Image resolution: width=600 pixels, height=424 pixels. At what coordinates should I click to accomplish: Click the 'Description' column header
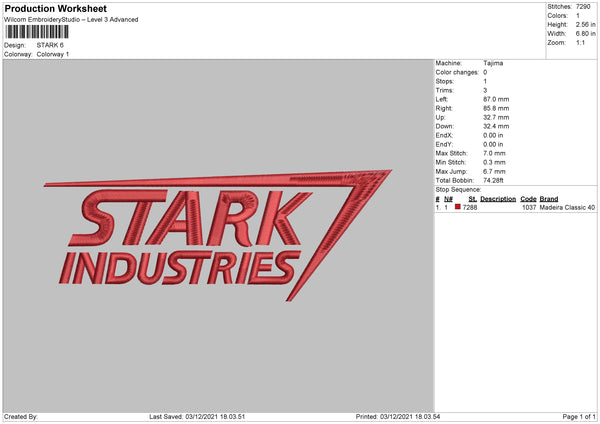(x=498, y=199)
